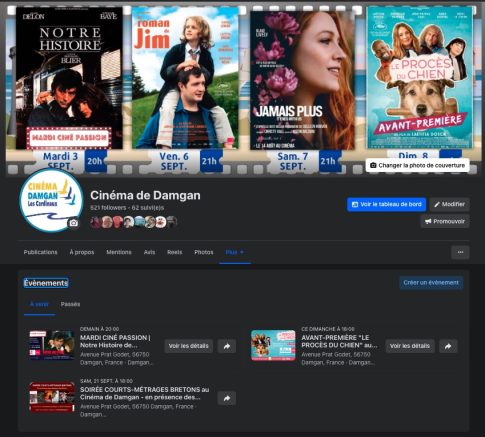Click the Jamais Plus poster on cover
Image resolution: width=485 pixels, height=437 pixels.
pos(302,80)
